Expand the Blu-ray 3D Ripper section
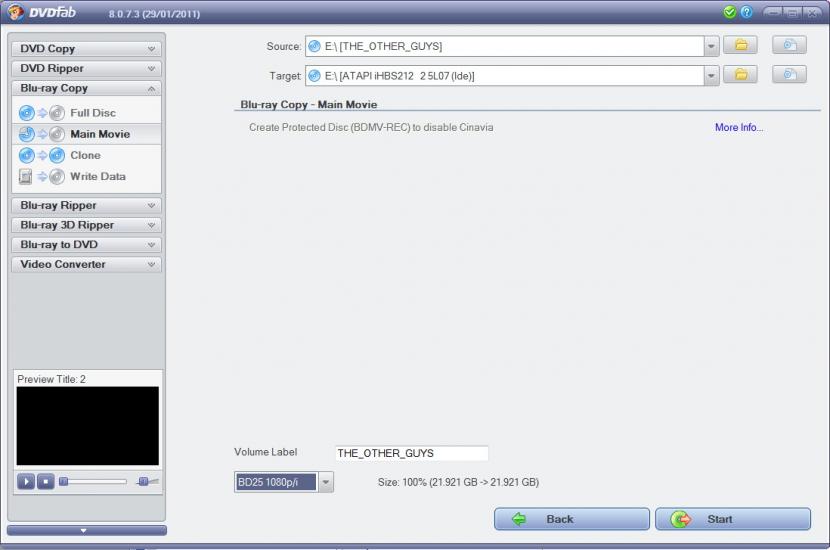The image size is (830, 550). pyautogui.click(x=86, y=225)
